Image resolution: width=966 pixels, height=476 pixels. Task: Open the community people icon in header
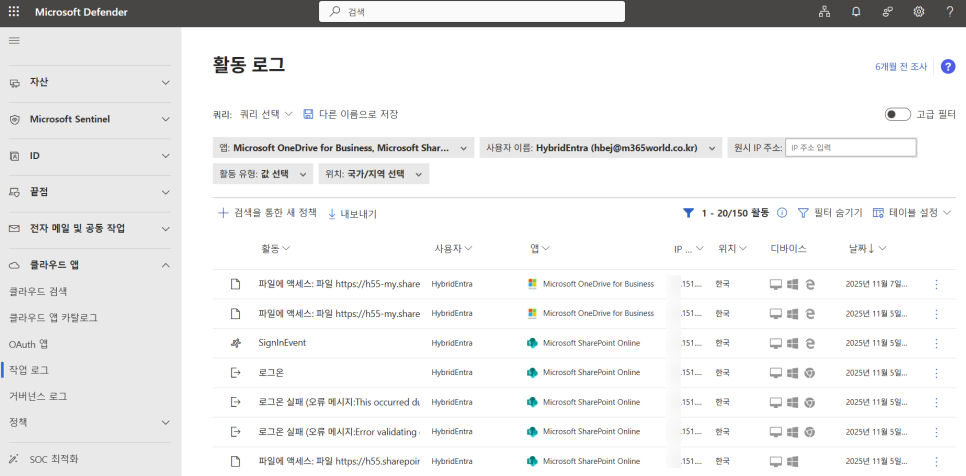pos(888,12)
